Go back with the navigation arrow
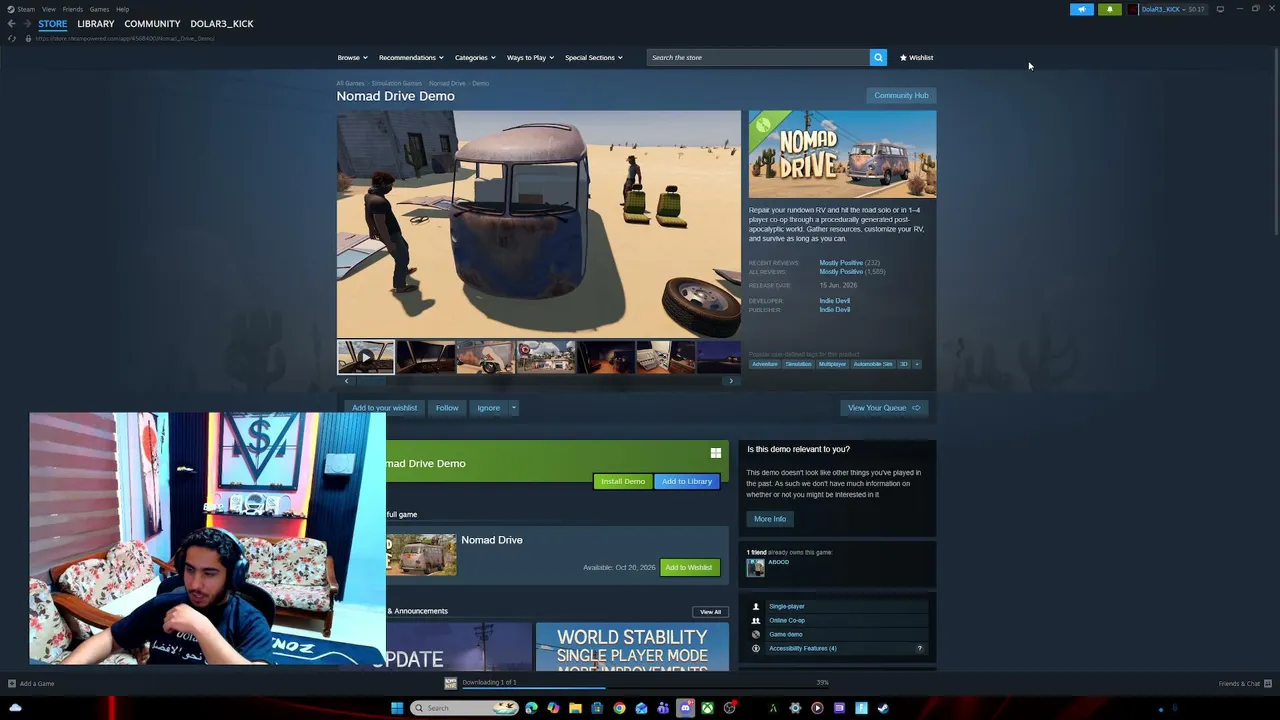The image size is (1280, 720). [11, 23]
